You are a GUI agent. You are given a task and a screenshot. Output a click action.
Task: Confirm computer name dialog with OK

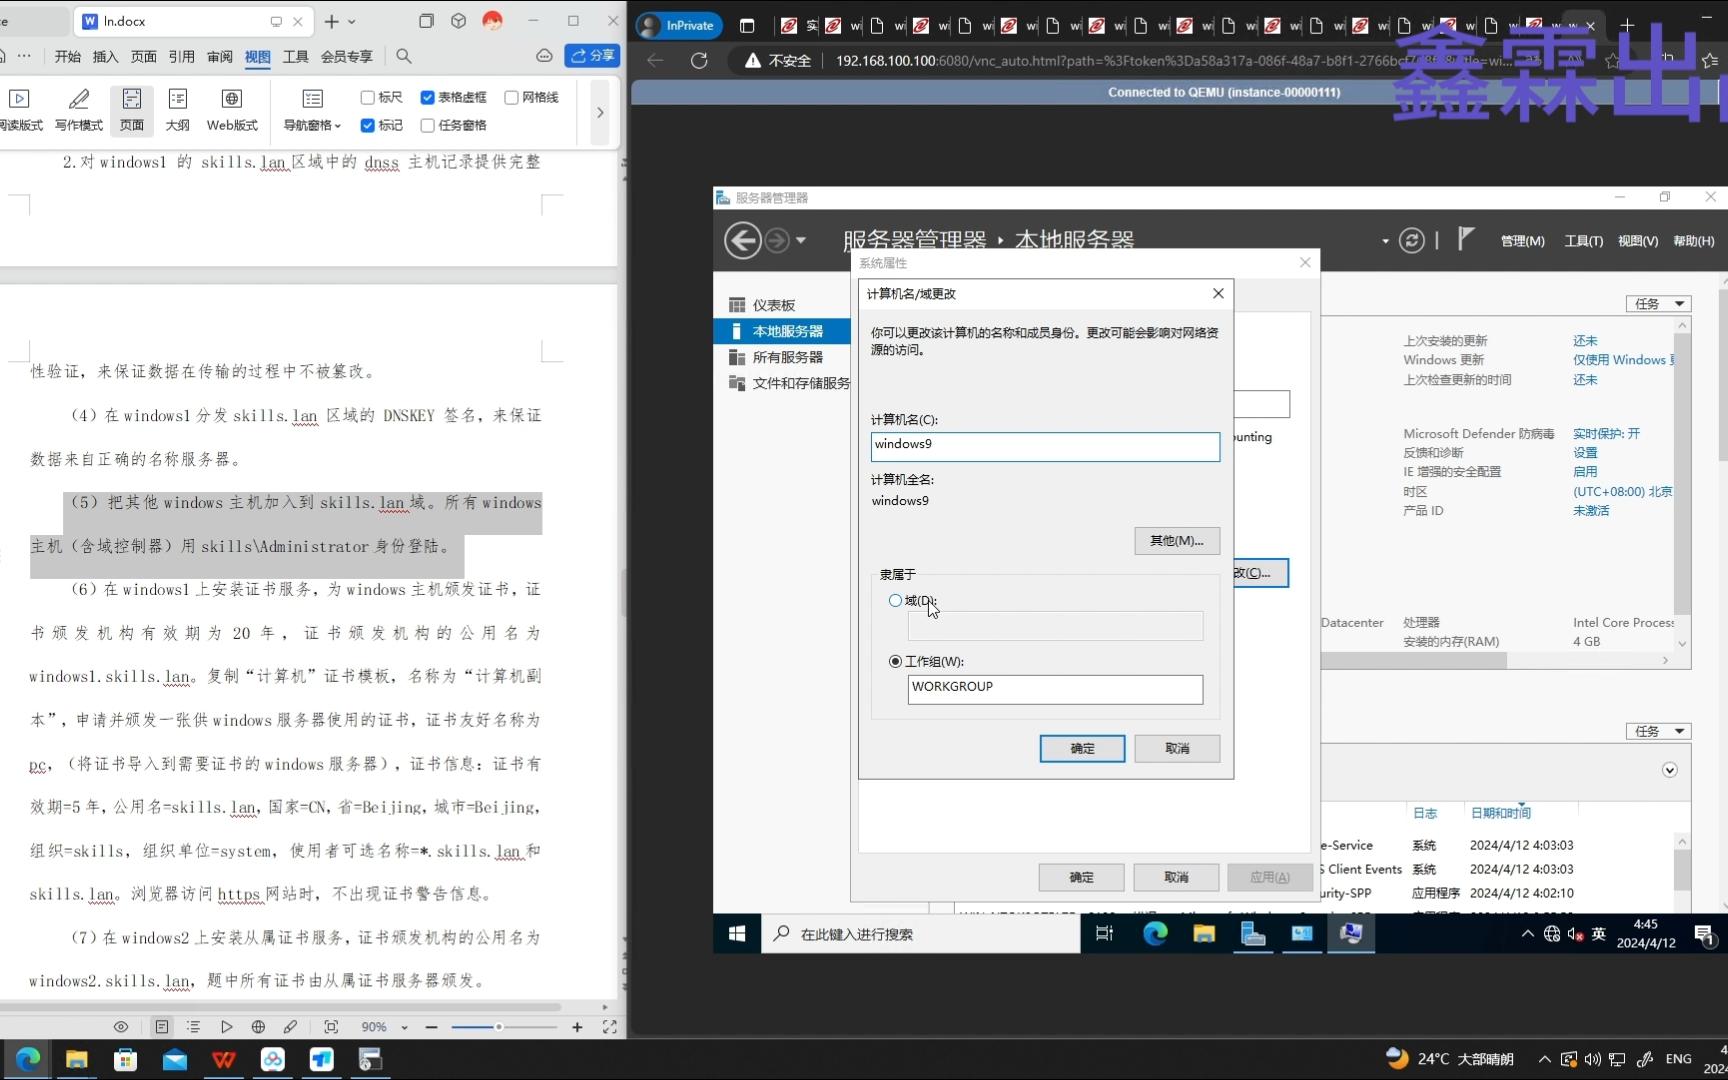click(x=1082, y=748)
